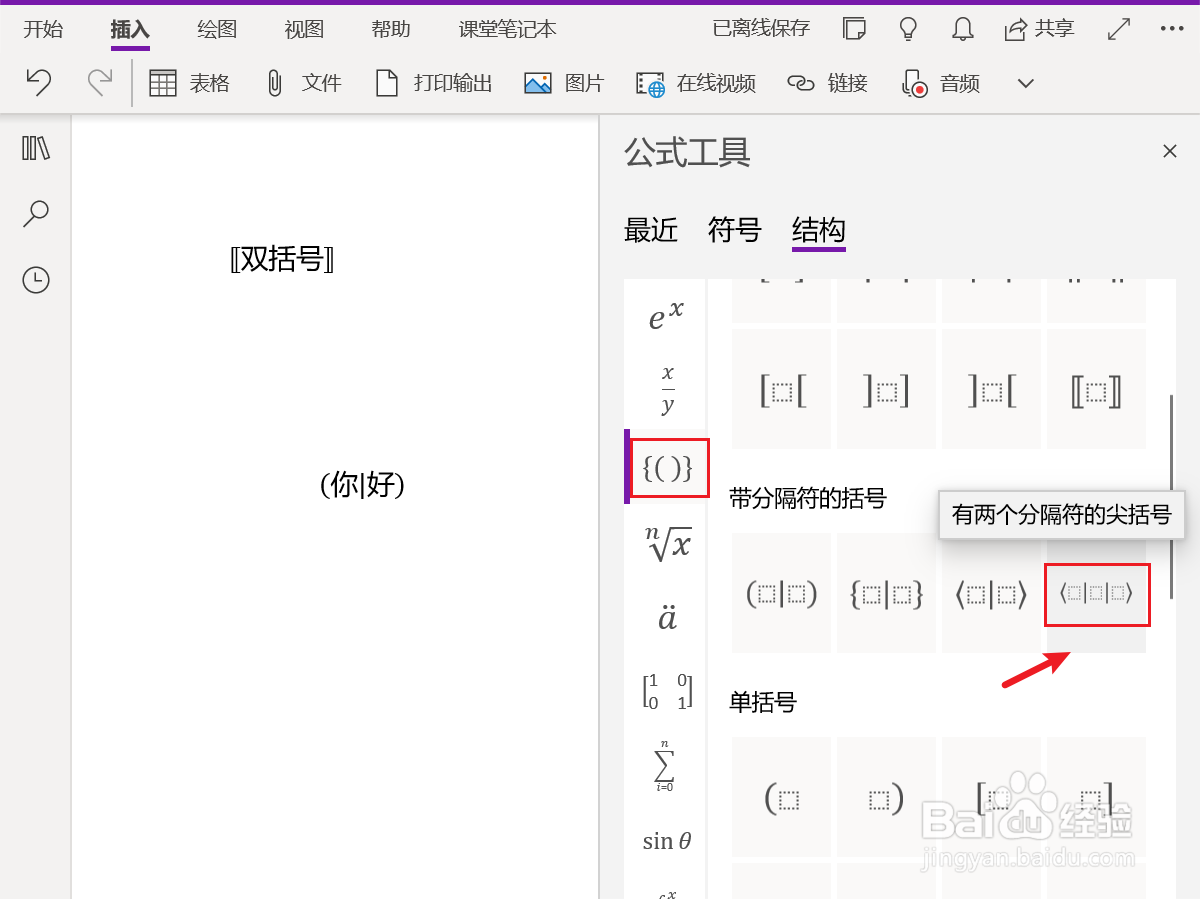
Task: Choose the x/y fraction structure category
Action: pos(667,390)
